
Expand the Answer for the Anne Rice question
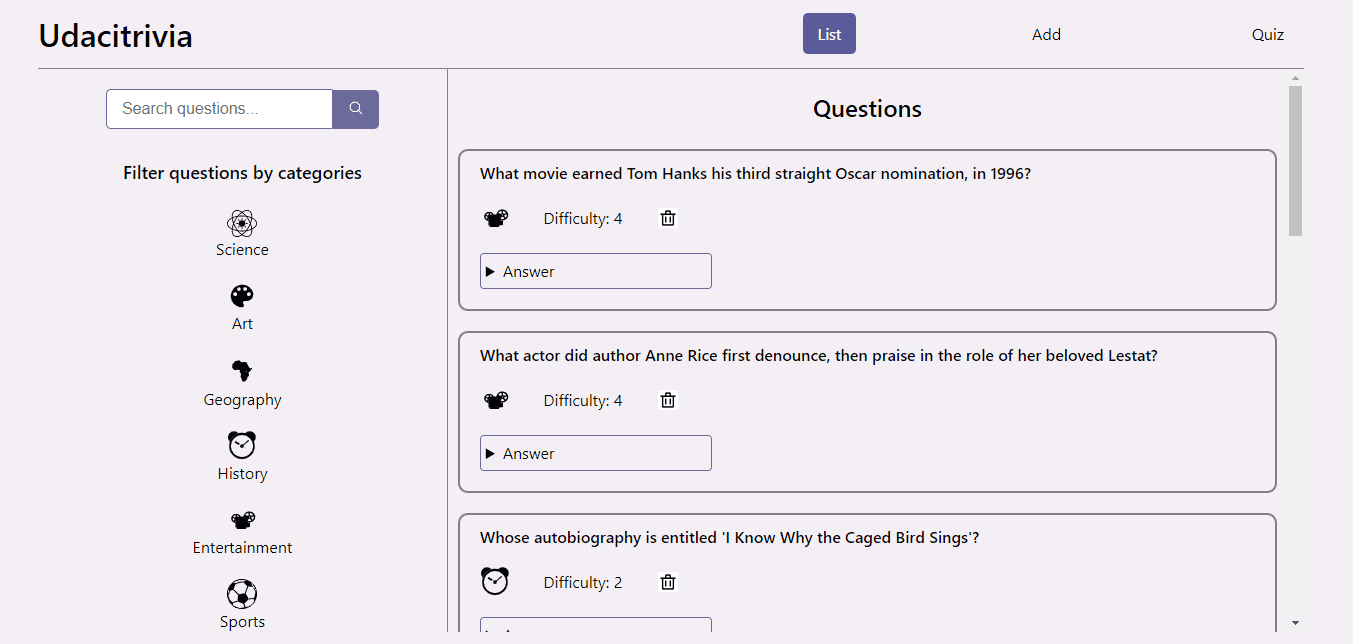(x=595, y=452)
